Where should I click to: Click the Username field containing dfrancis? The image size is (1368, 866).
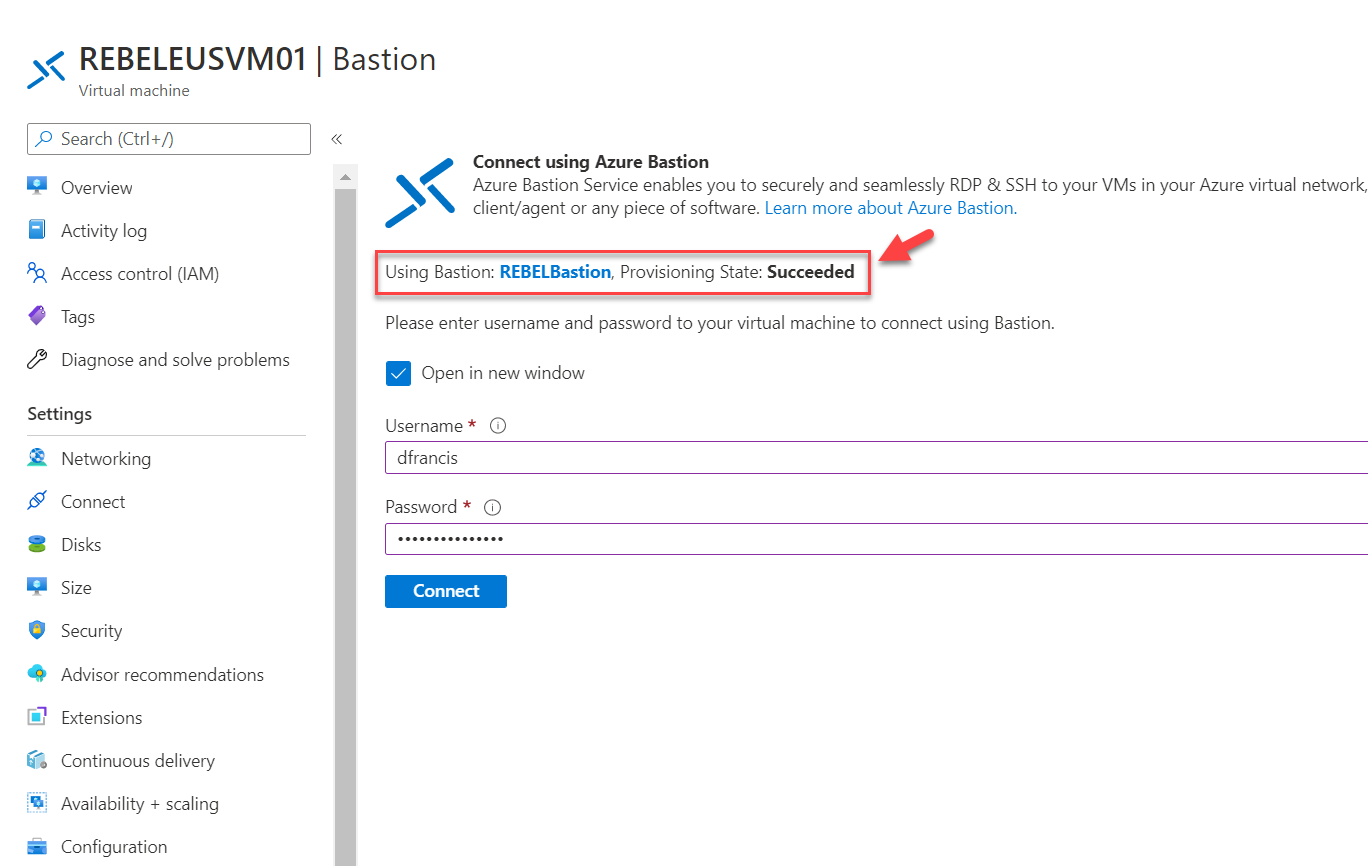876,458
